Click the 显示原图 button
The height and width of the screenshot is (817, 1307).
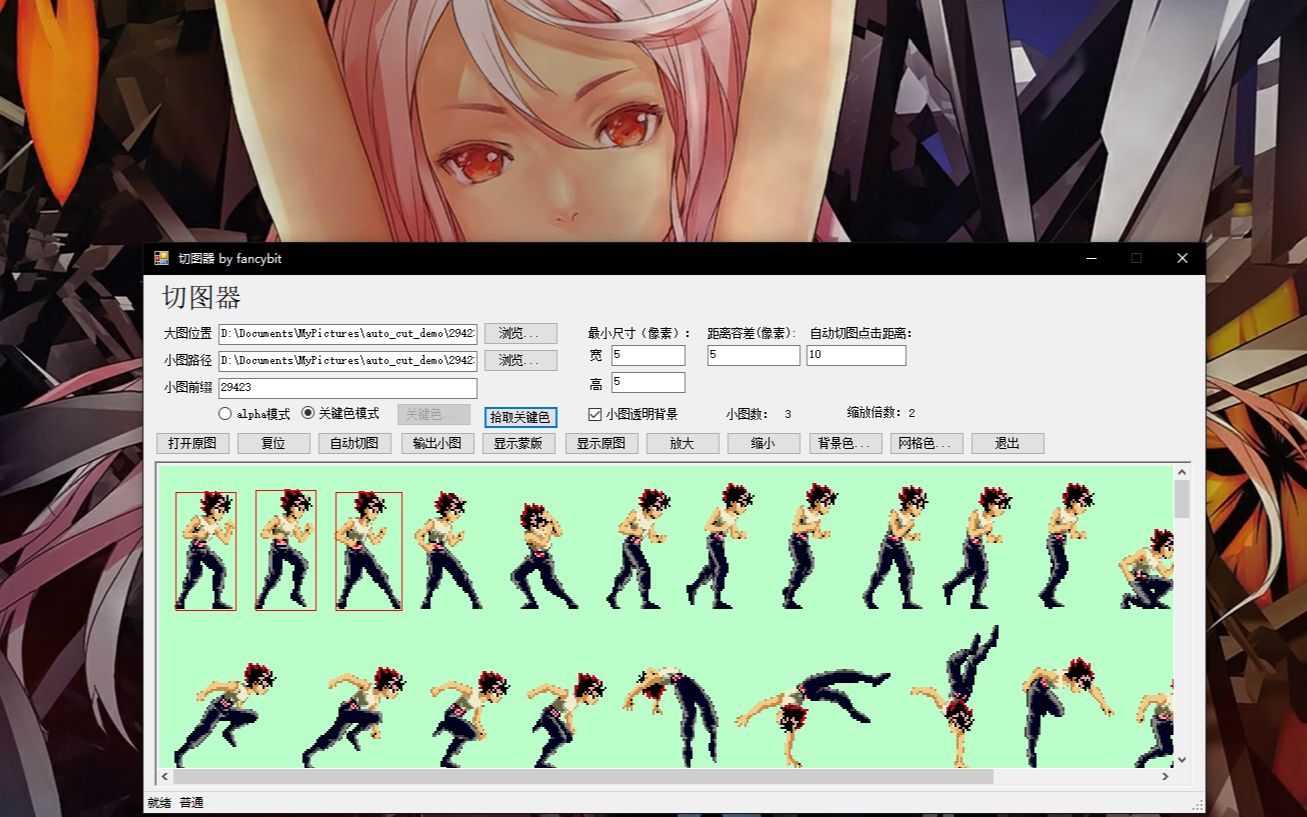pos(601,443)
